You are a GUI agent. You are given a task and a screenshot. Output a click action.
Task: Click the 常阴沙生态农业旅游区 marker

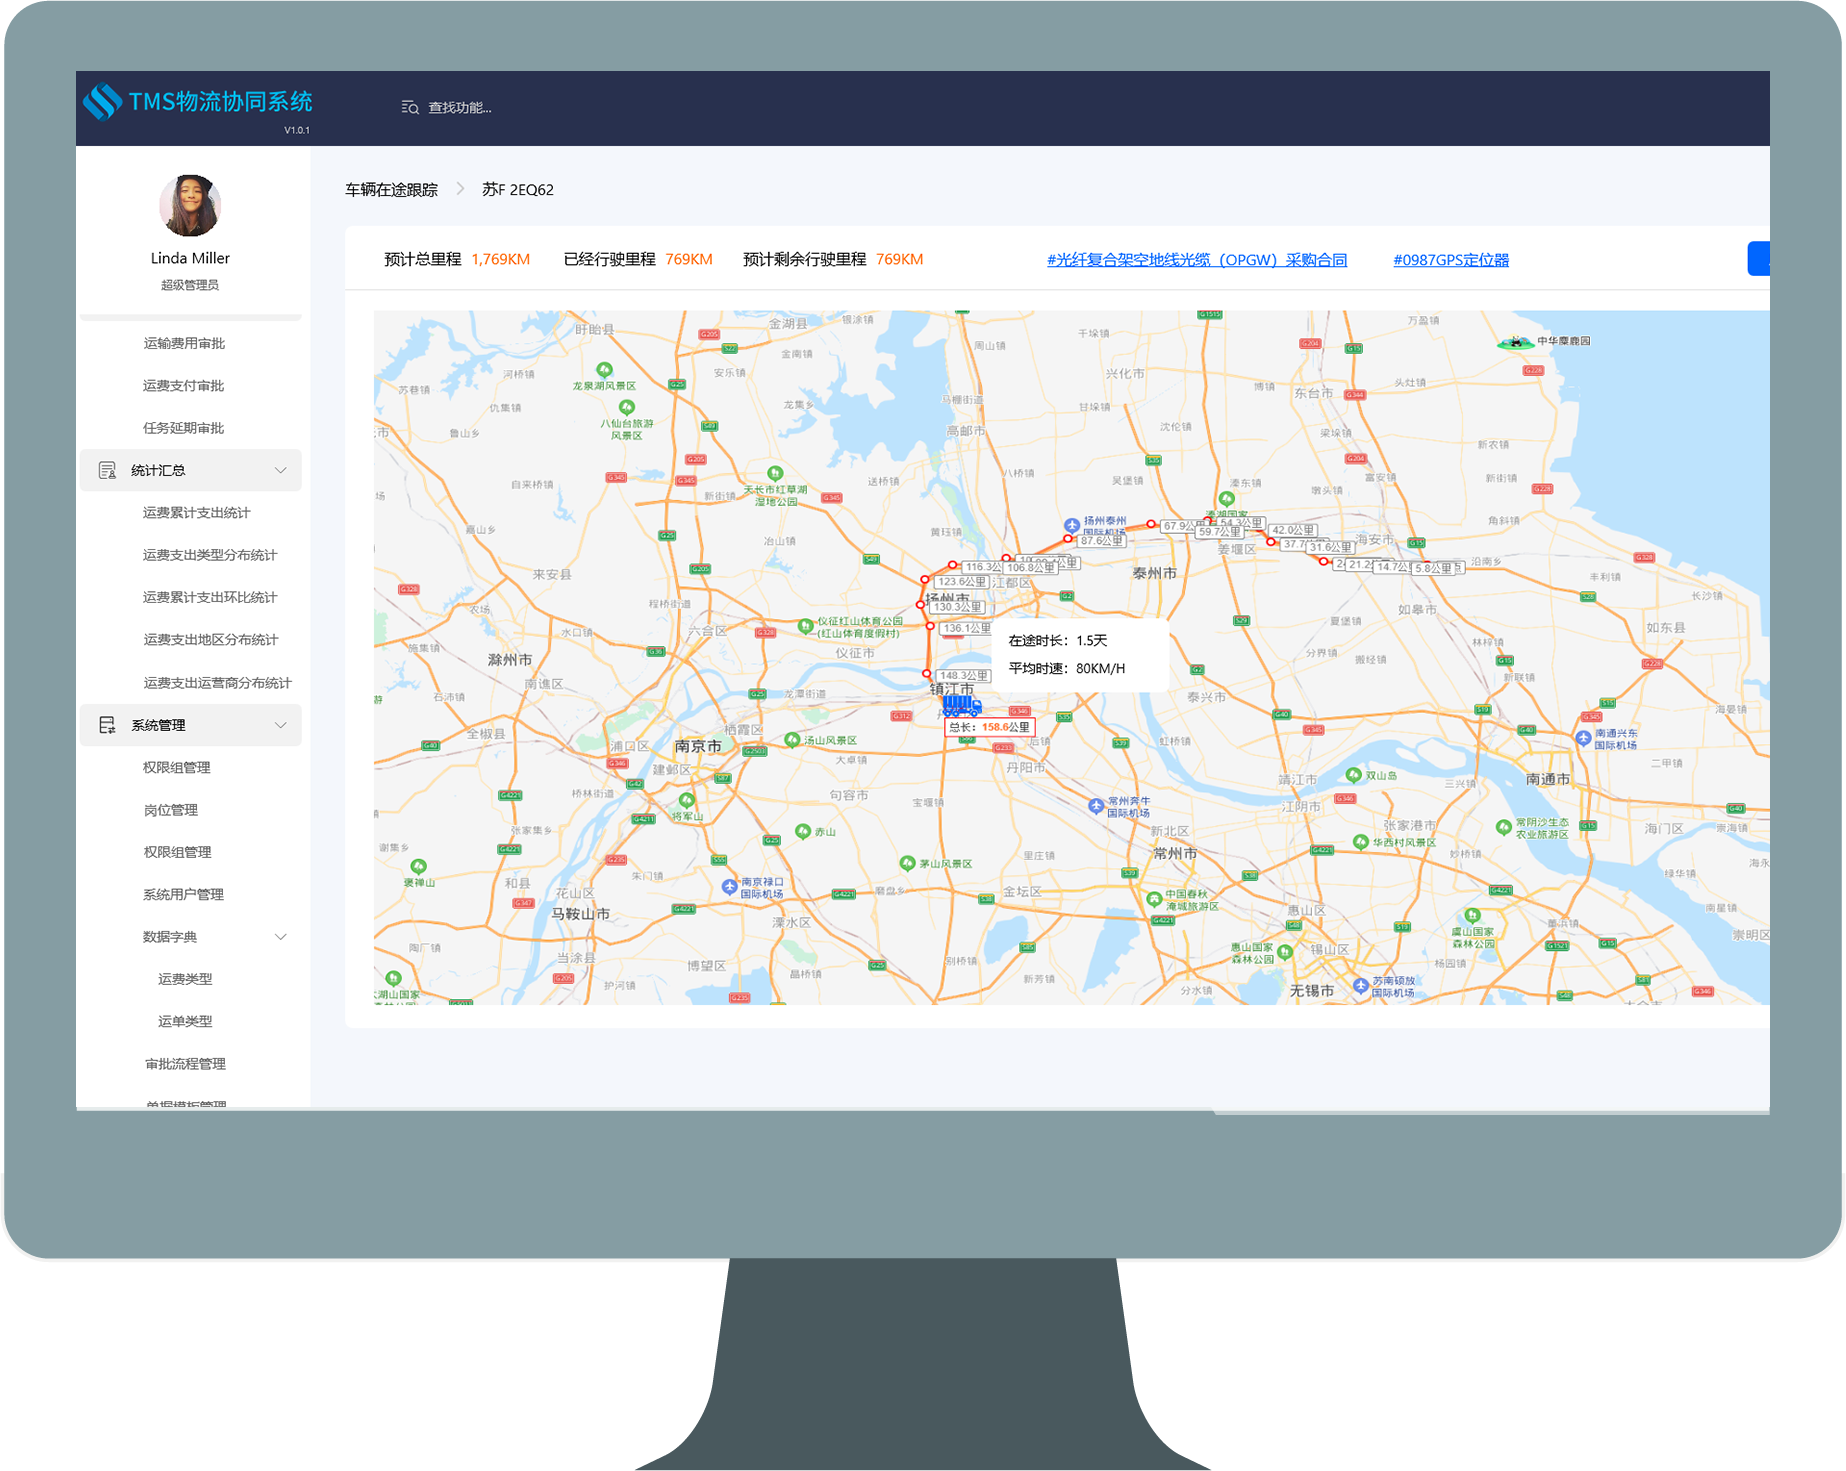coord(1503,827)
